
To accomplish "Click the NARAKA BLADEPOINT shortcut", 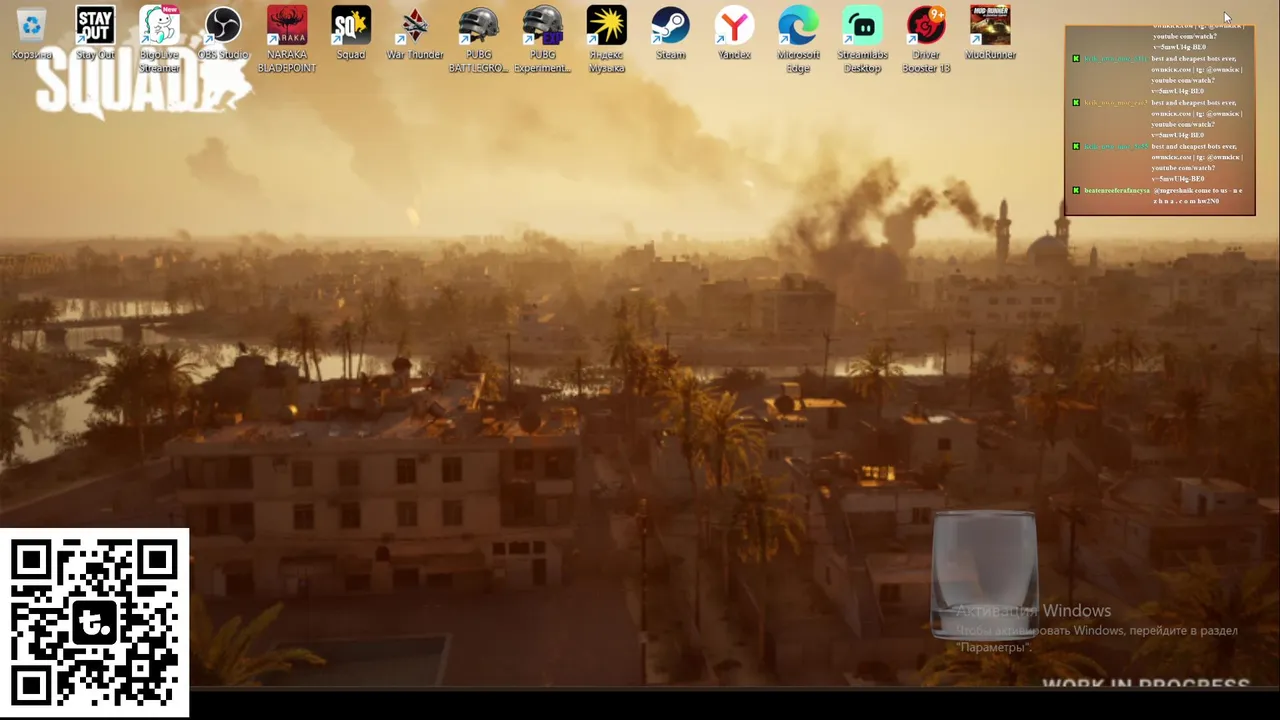I will (x=287, y=39).
